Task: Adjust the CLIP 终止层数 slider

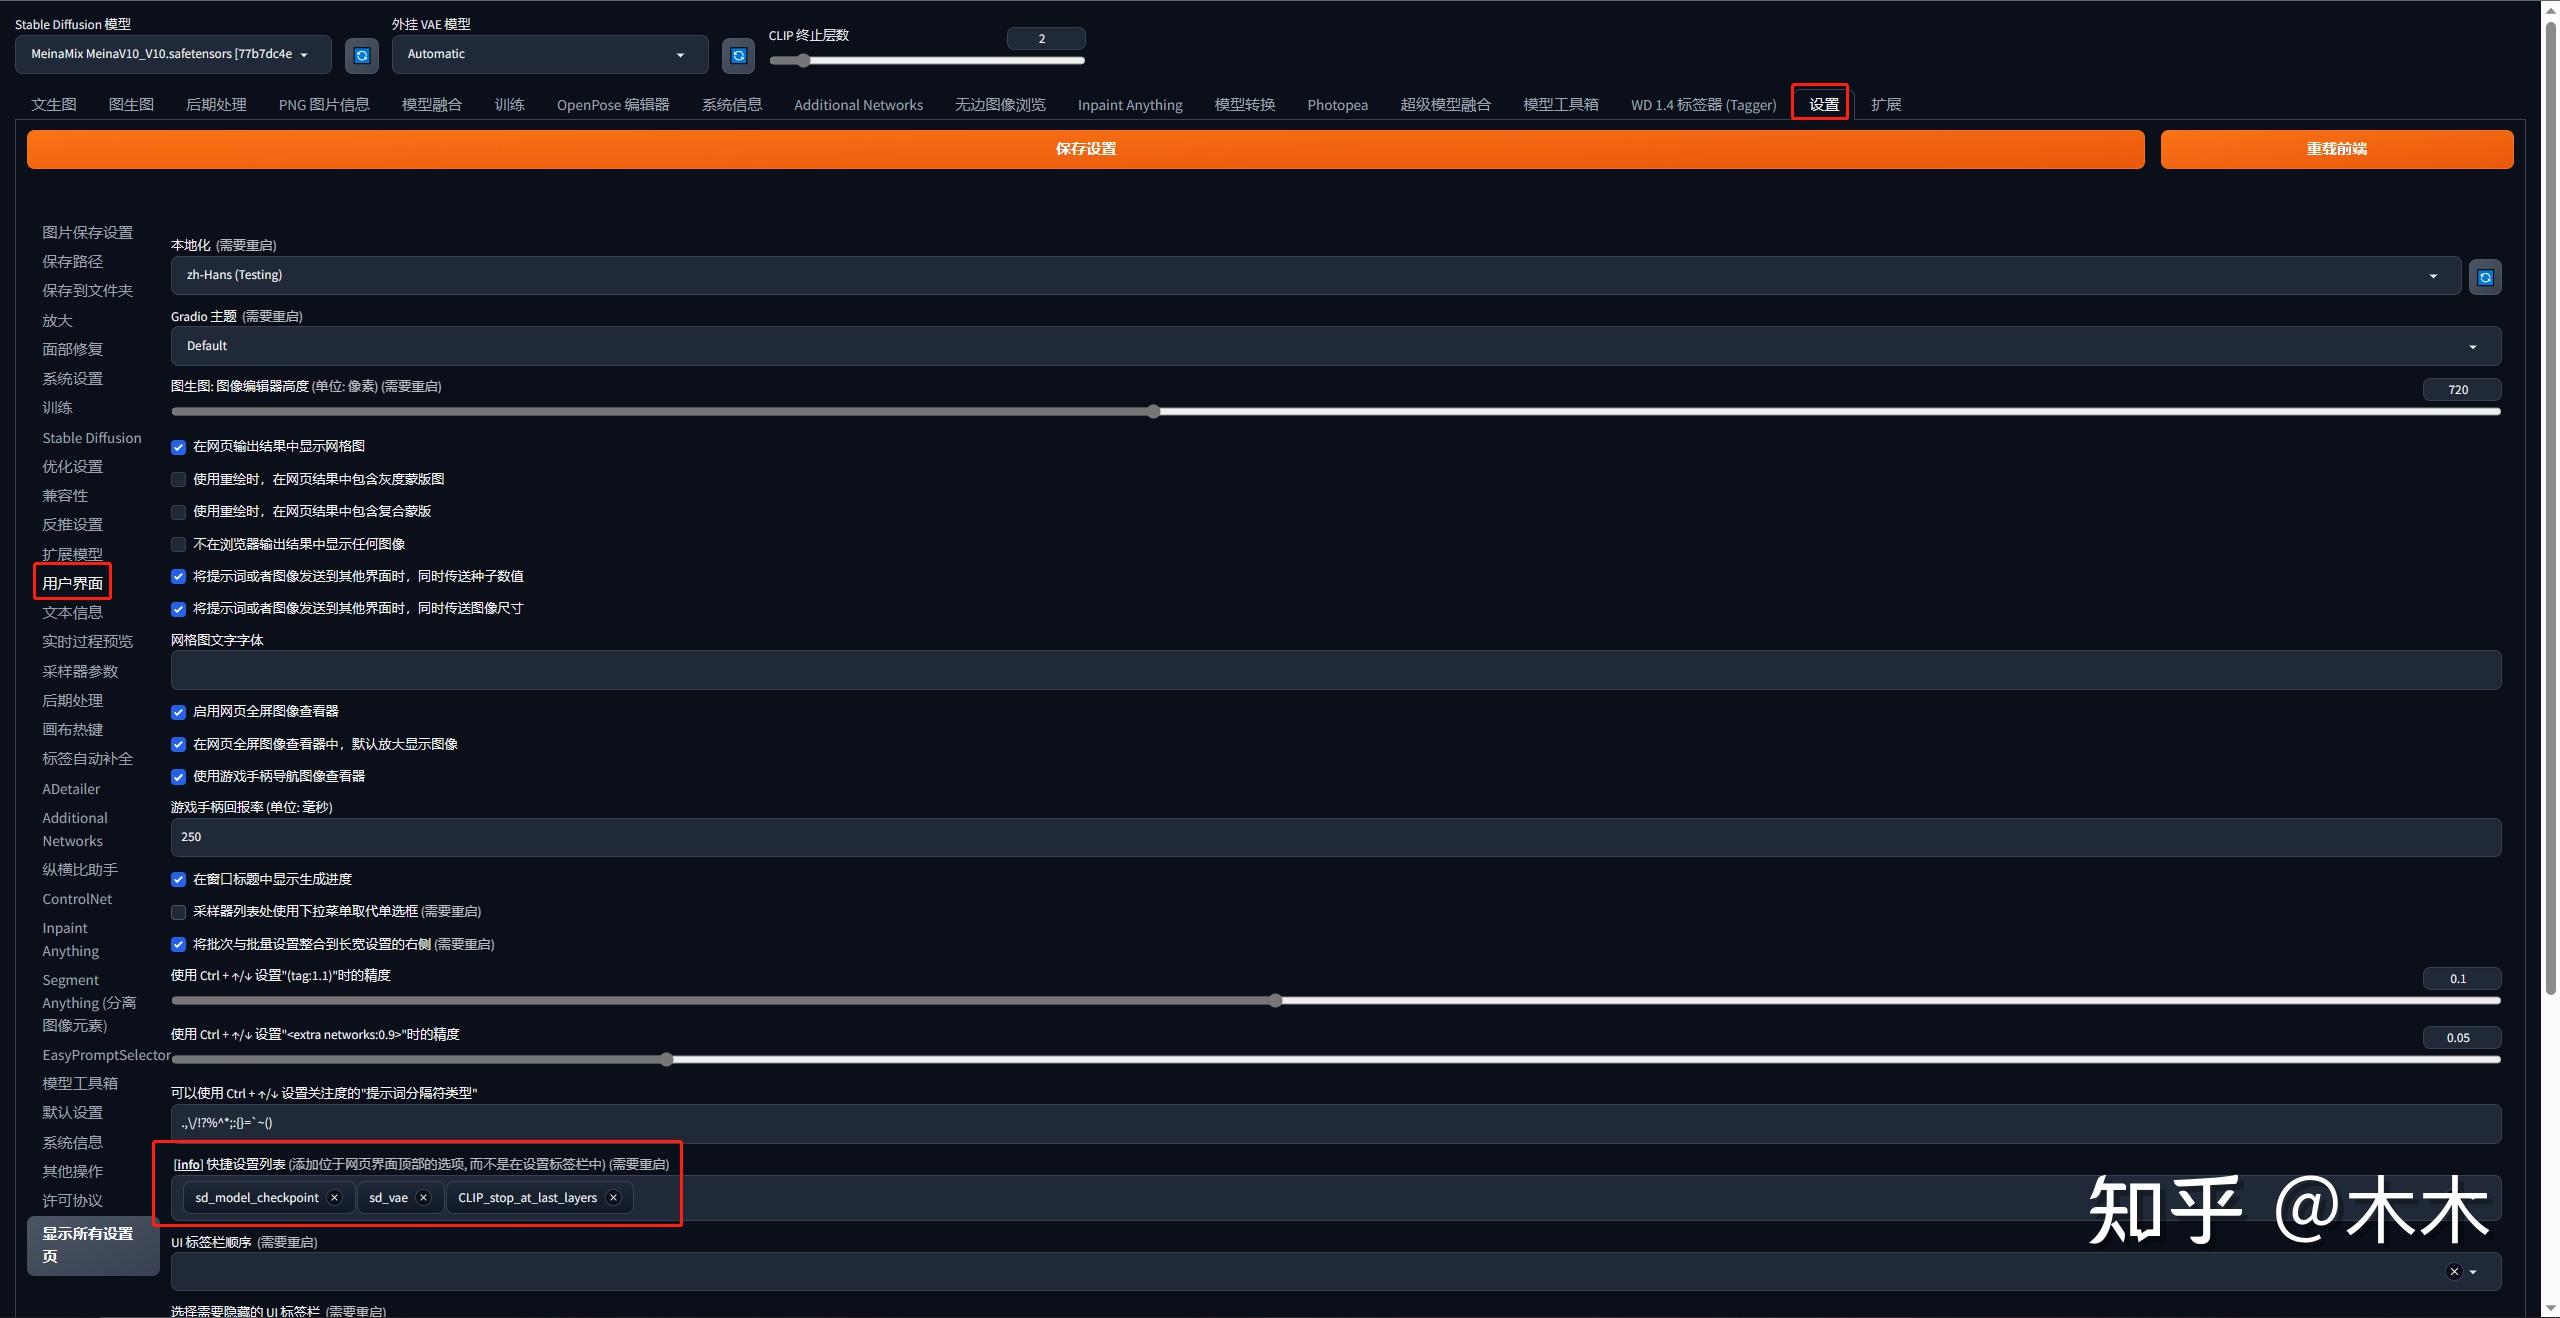Action: pos(804,61)
